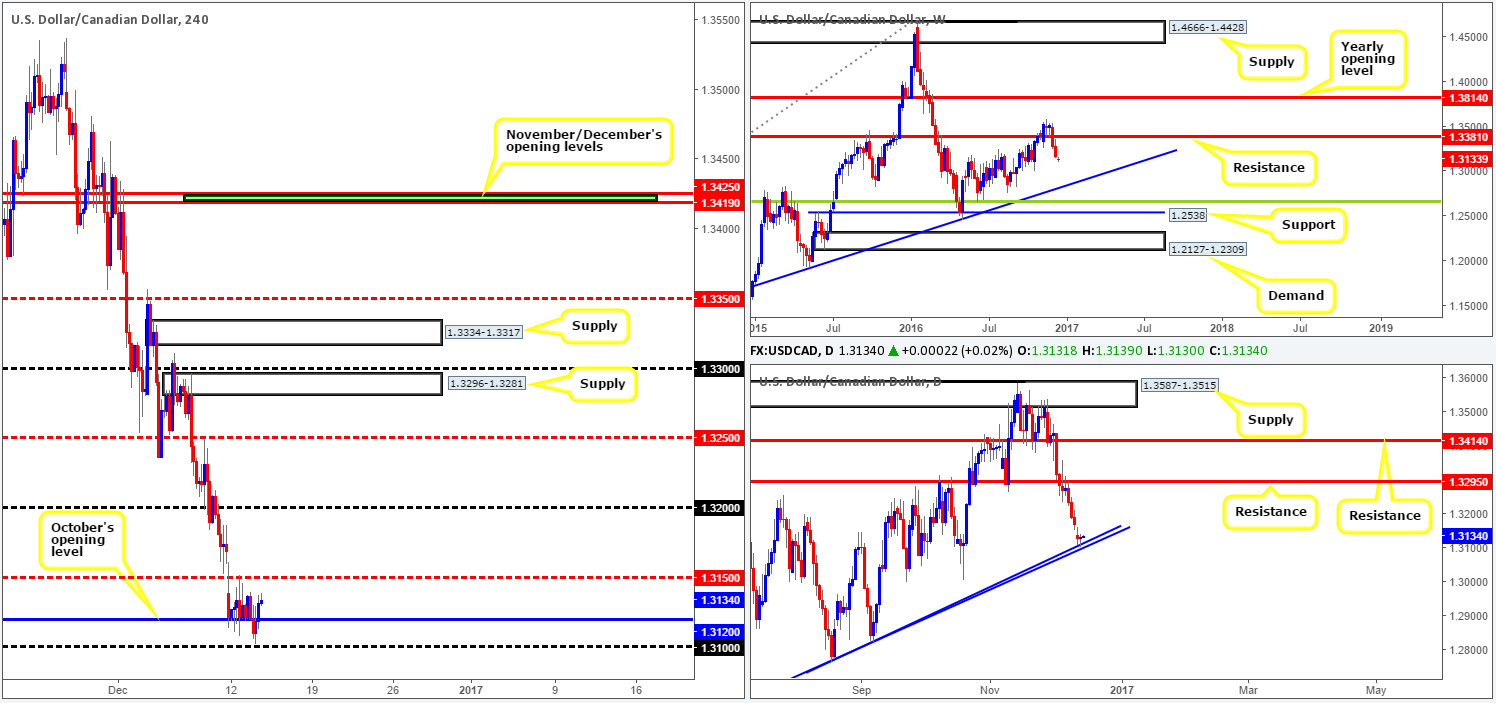Click the 1.45000 axis value on weekly chart

click(1469, 37)
